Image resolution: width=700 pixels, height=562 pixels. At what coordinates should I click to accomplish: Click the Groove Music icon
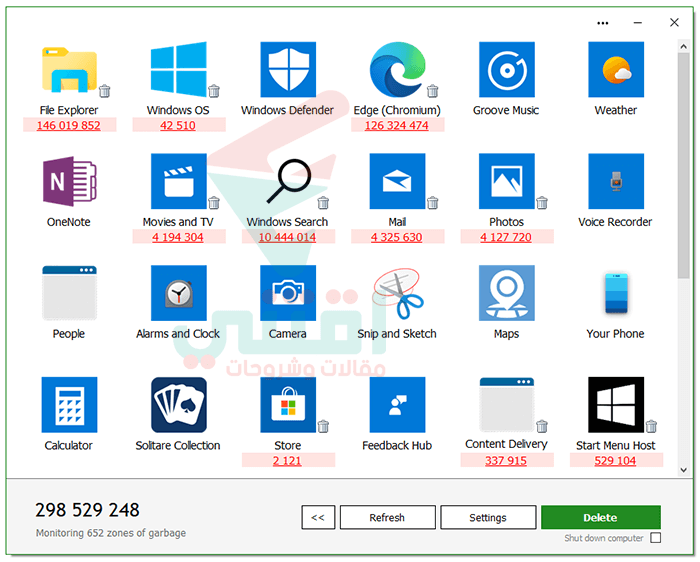[507, 69]
